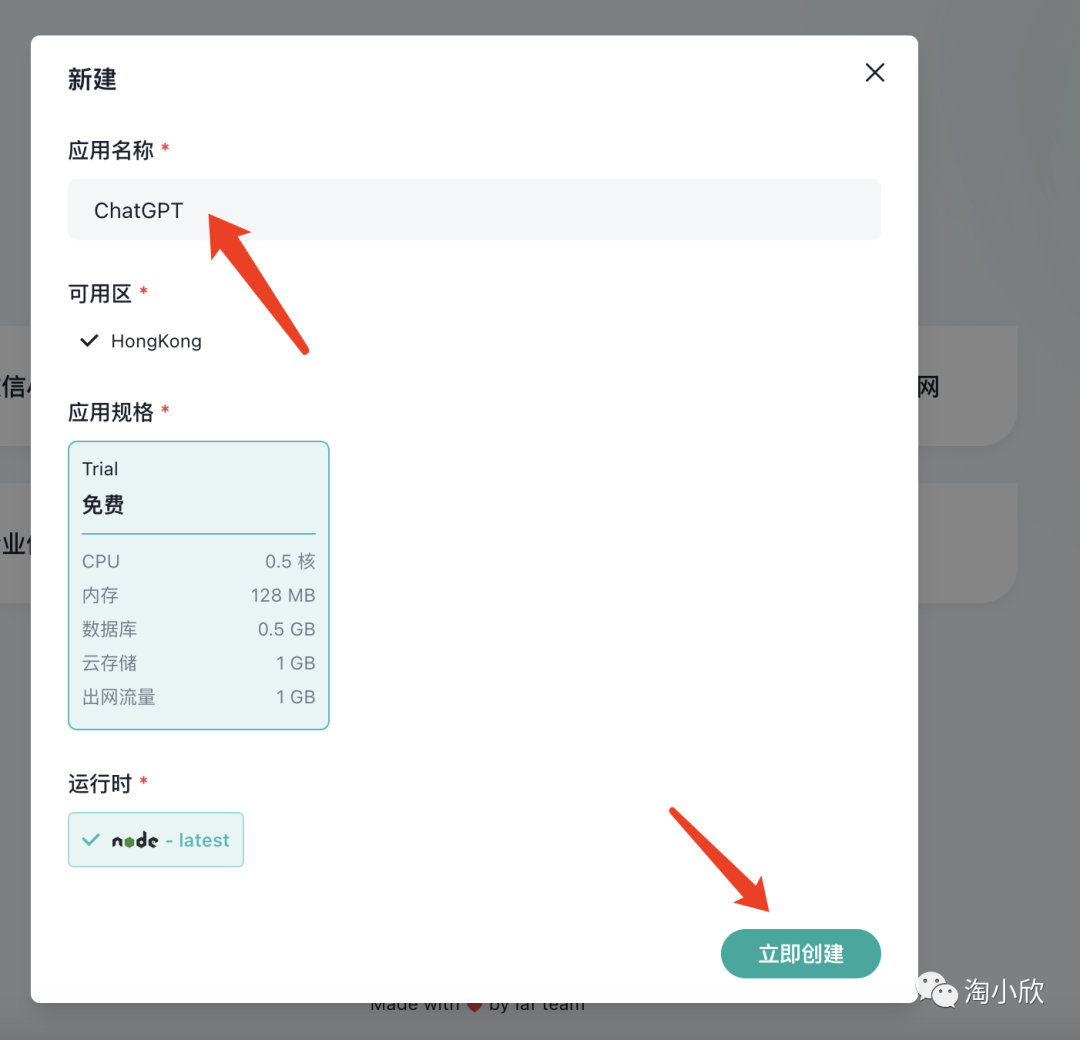Click the "出网流量" row label
1080x1040 pixels.
point(118,697)
